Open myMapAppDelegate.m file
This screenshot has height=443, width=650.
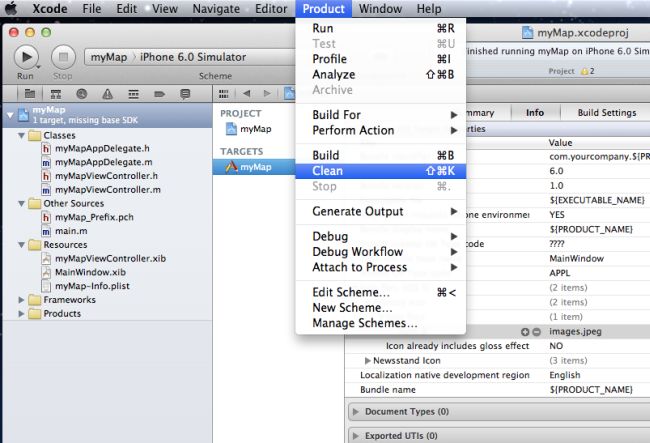104,162
